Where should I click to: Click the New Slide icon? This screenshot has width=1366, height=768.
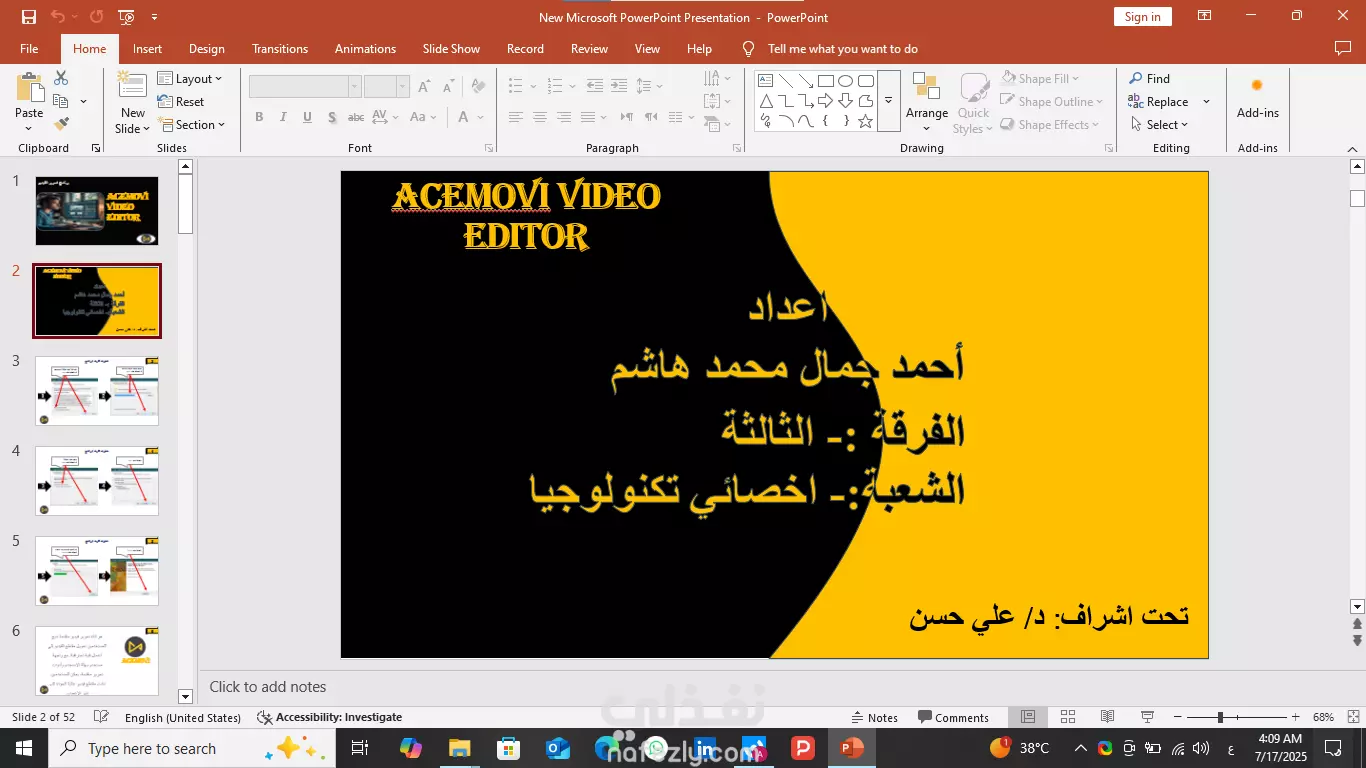point(132,87)
